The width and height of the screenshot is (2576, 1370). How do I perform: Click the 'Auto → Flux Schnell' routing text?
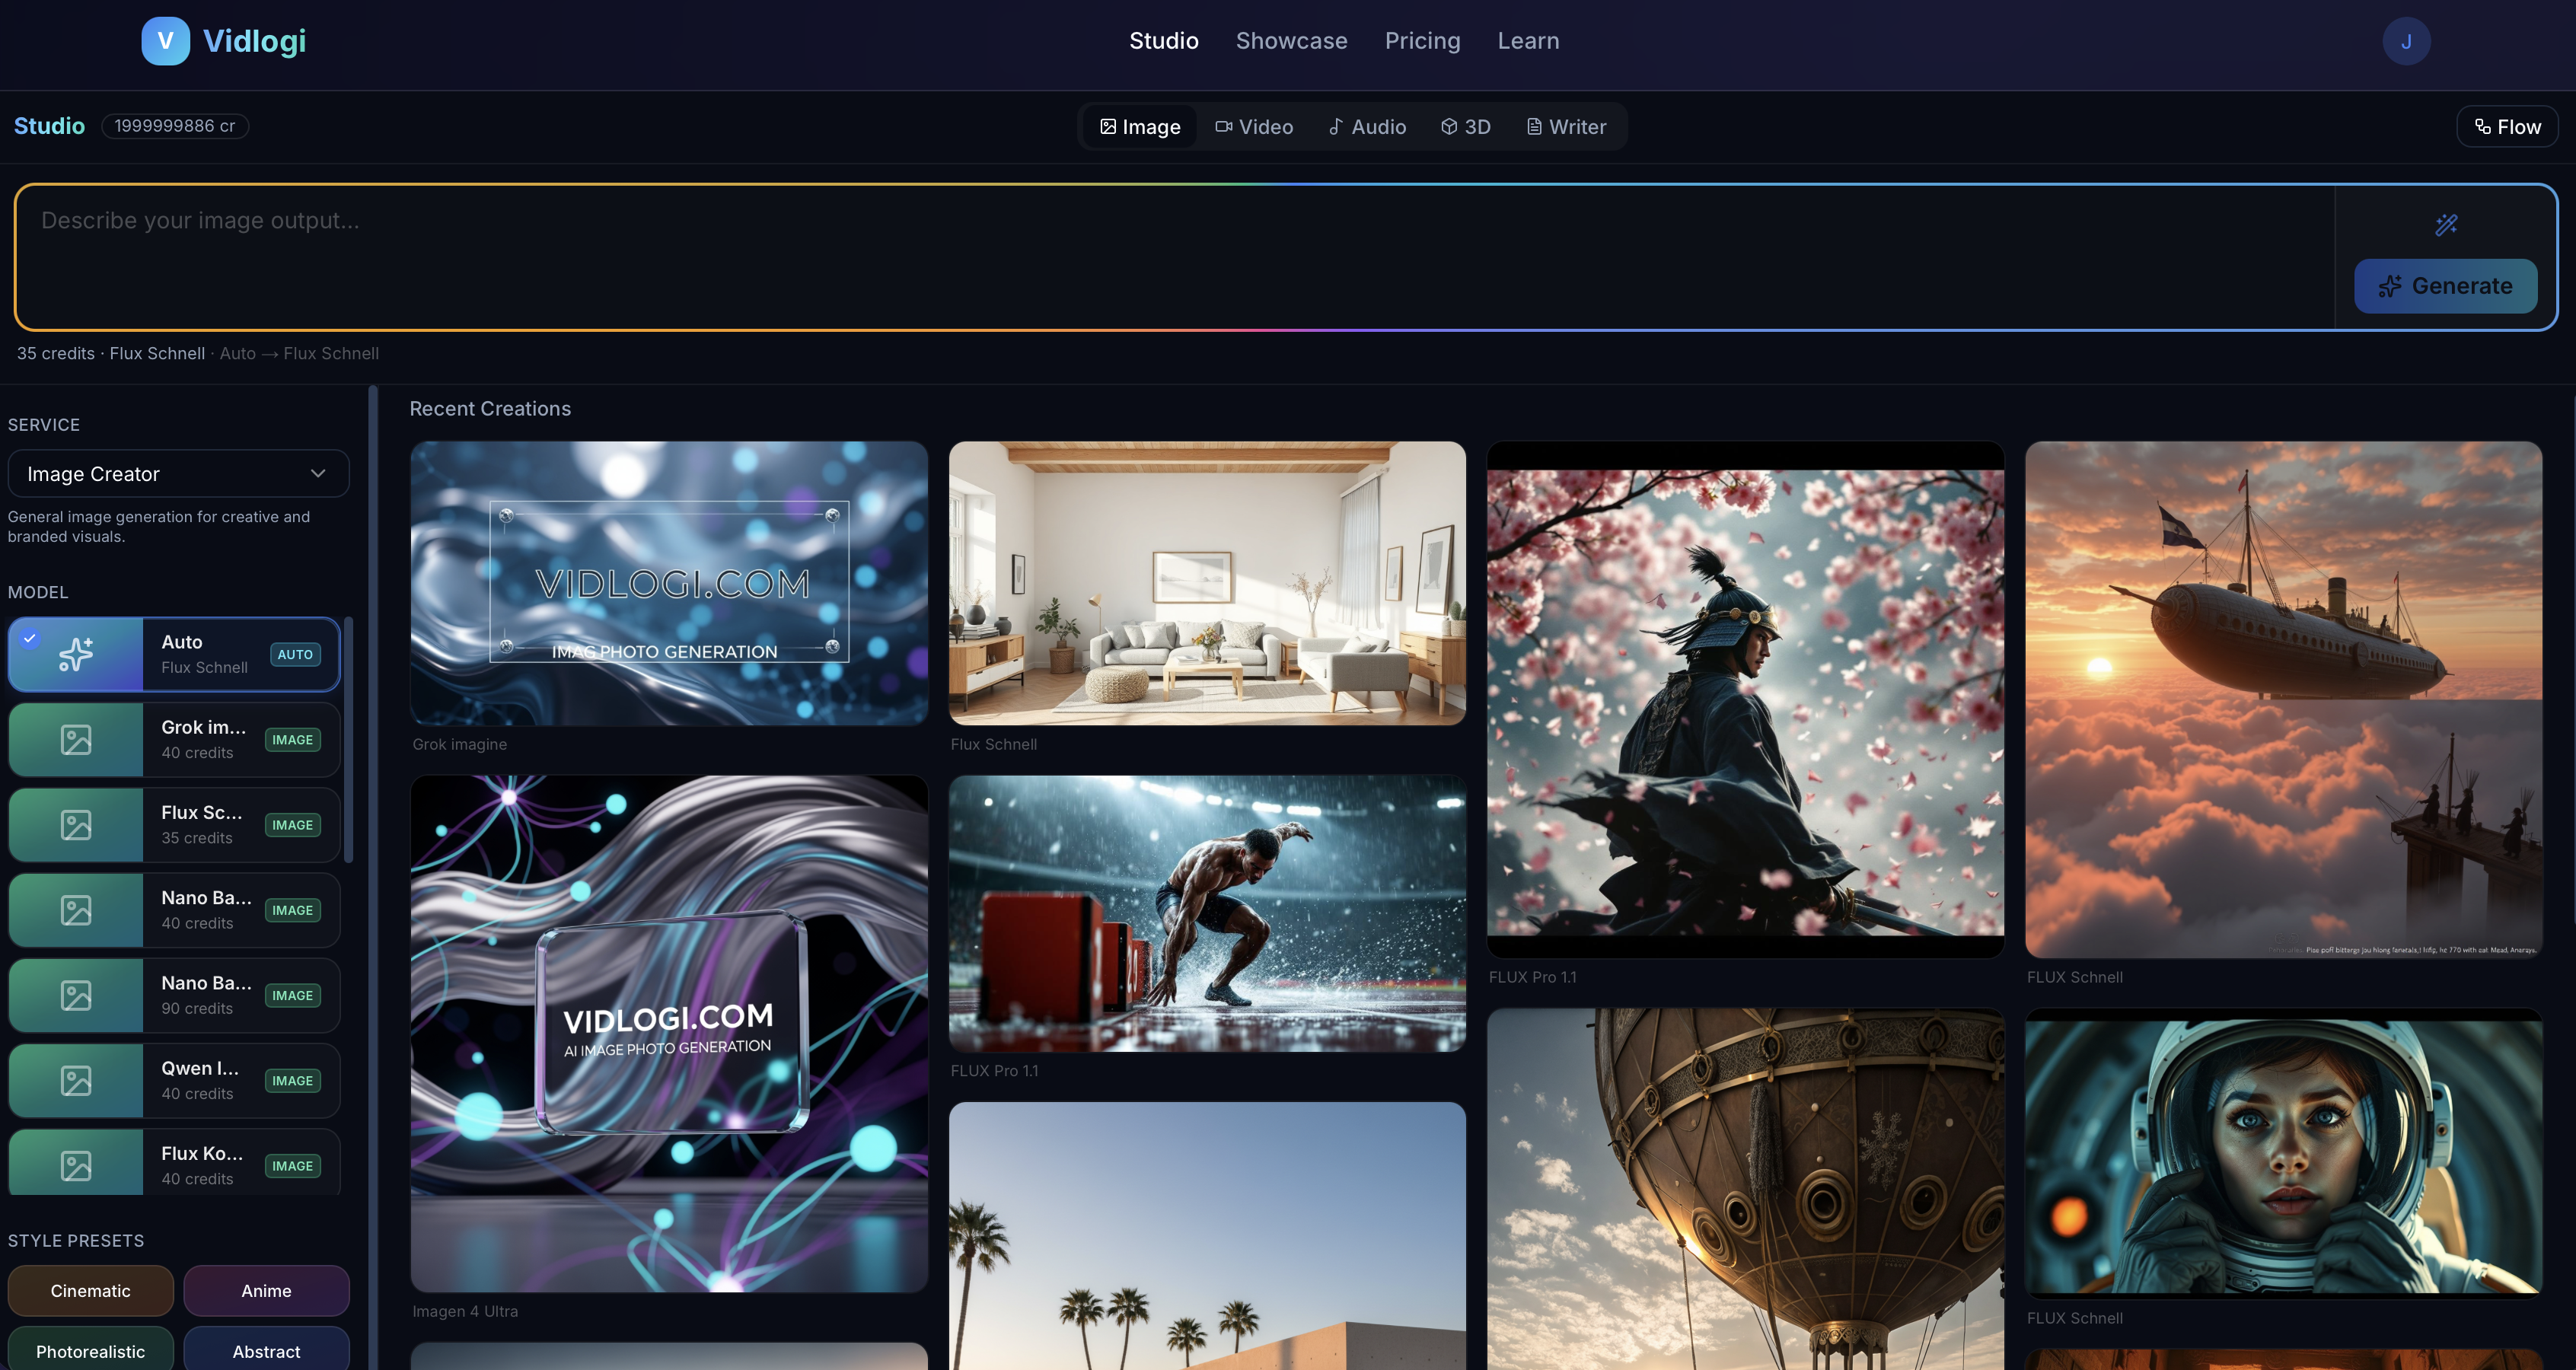tap(299, 353)
